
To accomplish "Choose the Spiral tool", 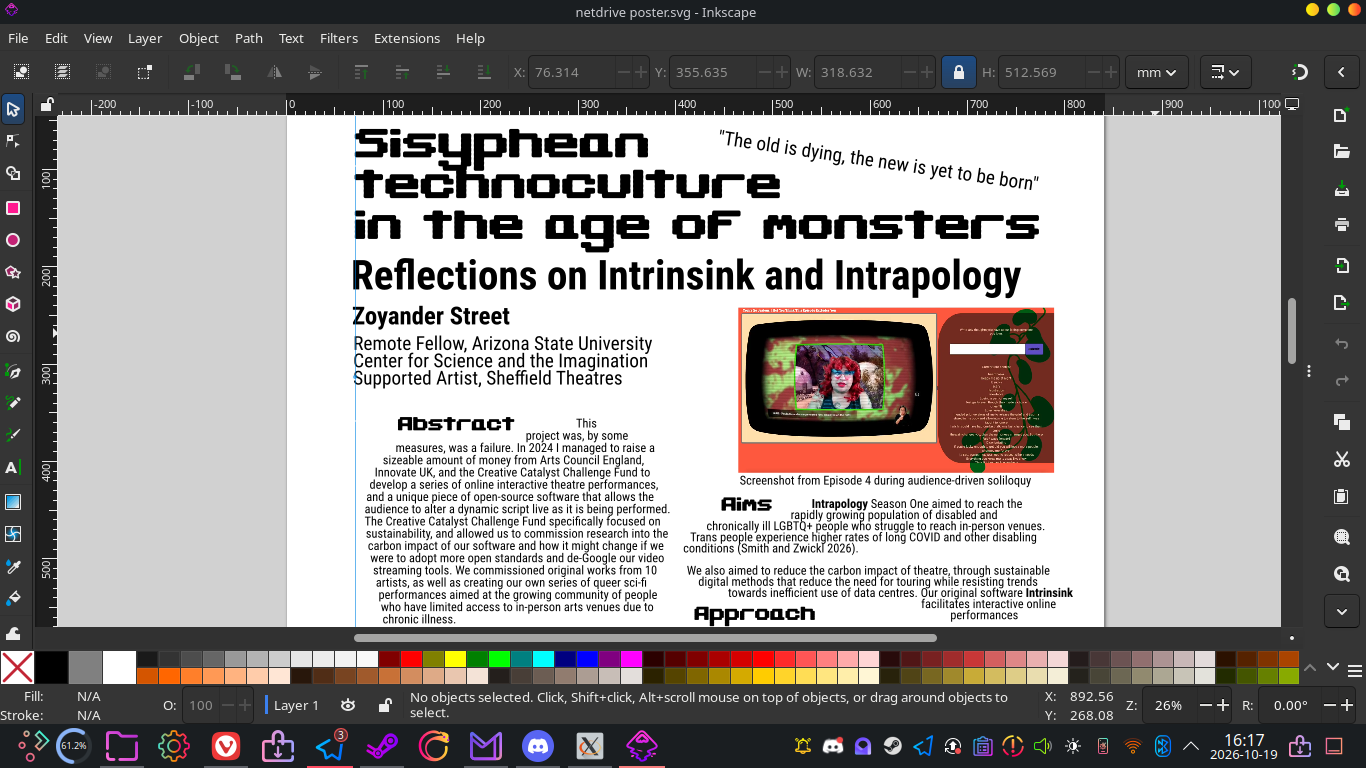I will click(13, 337).
